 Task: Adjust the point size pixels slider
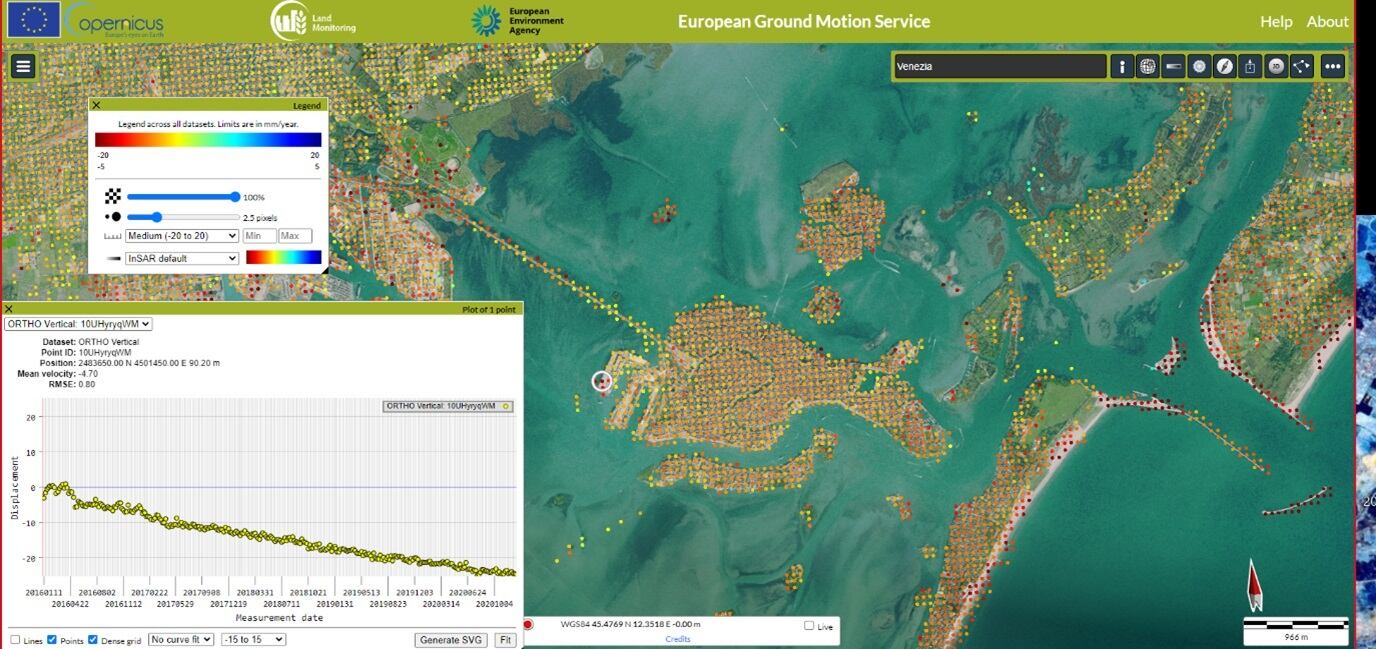(158, 217)
